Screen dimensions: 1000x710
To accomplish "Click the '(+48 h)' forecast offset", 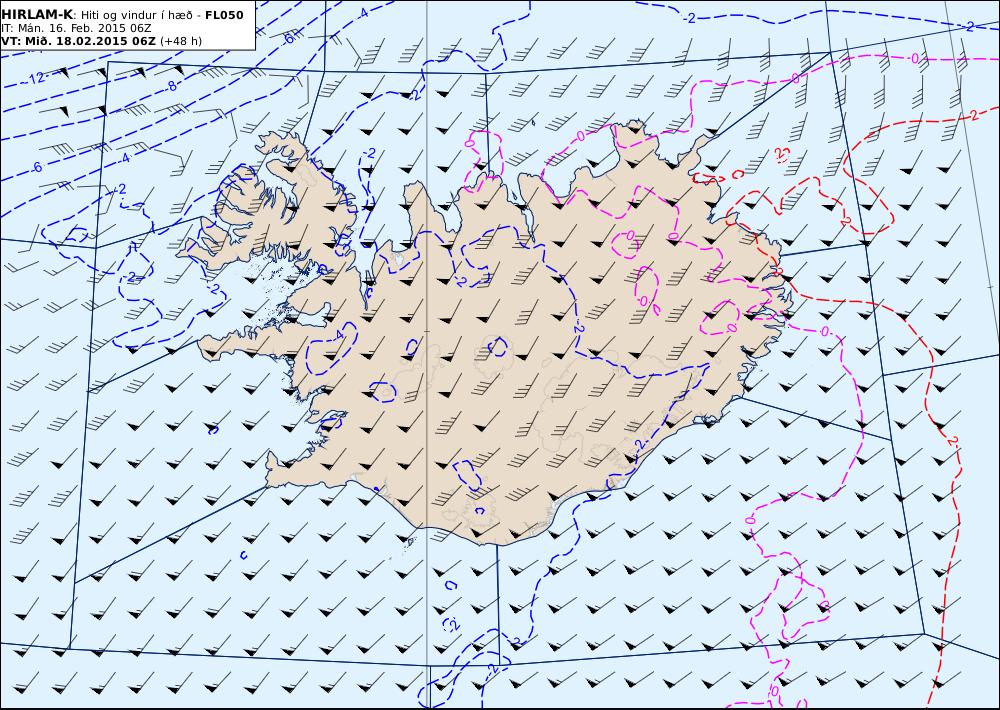I will click(181, 41).
